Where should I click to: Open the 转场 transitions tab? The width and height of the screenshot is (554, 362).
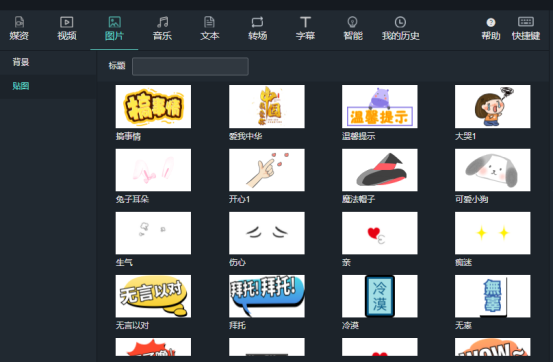tap(257, 28)
